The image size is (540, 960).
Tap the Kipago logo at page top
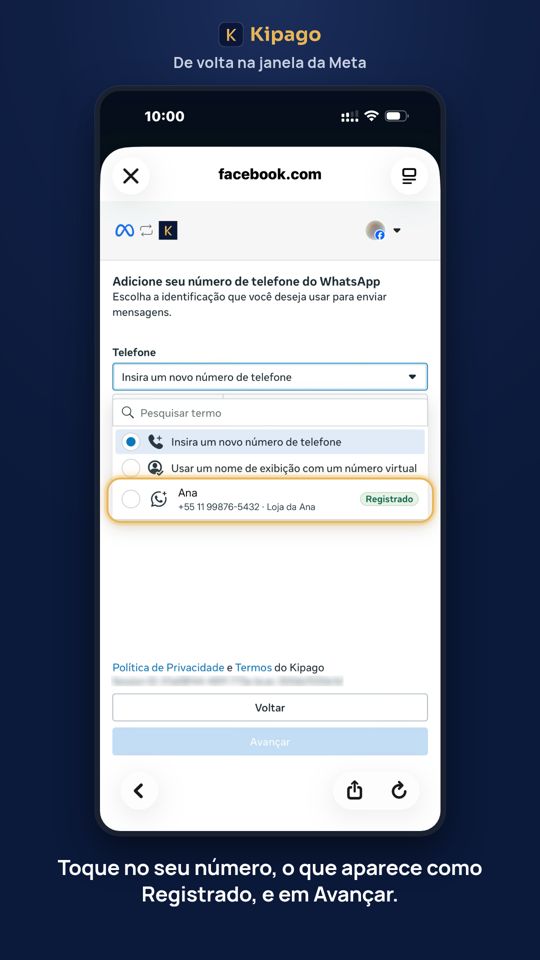[270, 35]
